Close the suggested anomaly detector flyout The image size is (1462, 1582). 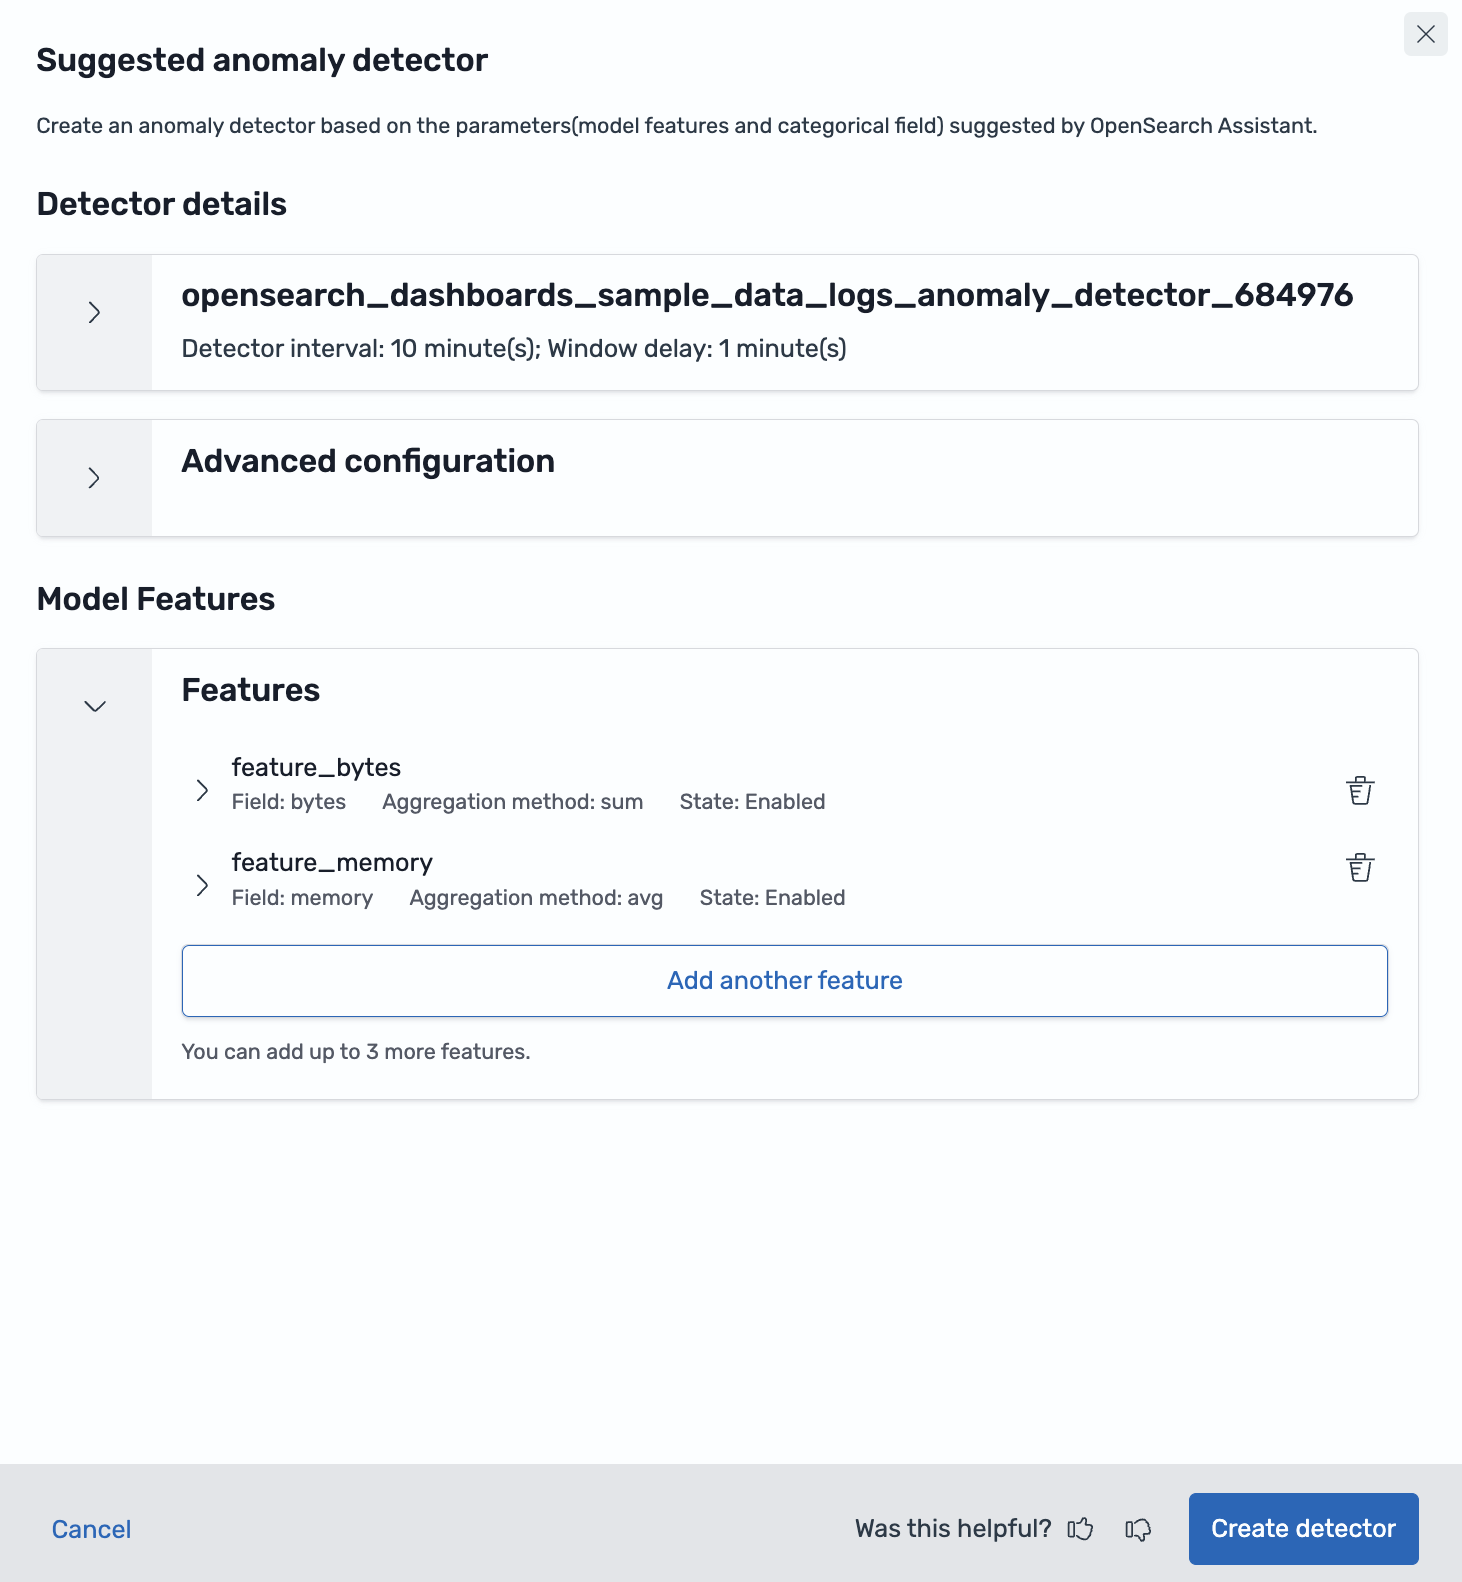pos(1426,34)
